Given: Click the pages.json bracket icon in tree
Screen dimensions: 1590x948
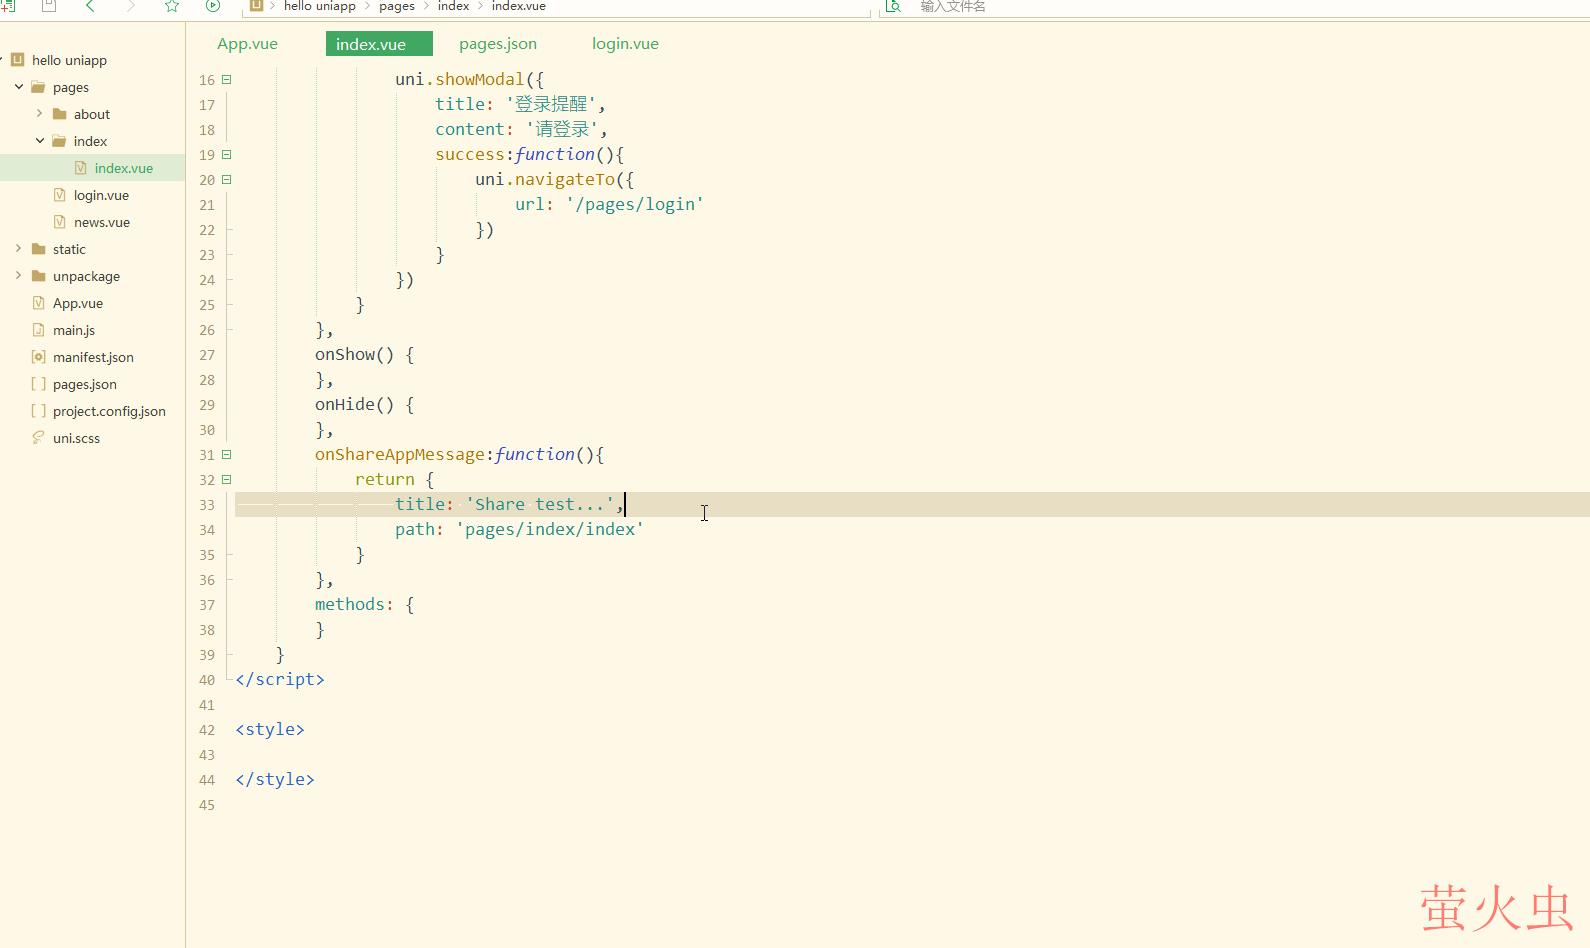Looking at the screenshot, I should tap(38, 384).
